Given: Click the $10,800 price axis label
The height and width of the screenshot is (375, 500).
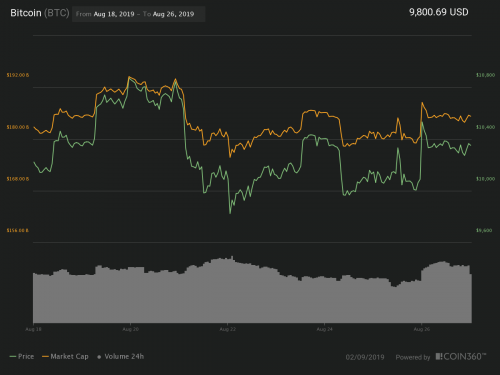Looking at the screenshot, I should click(485, 75).
